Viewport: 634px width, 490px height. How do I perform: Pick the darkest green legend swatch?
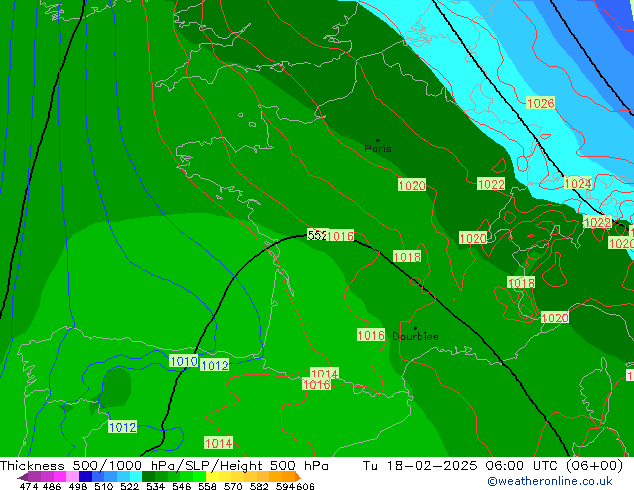point(146,477)
